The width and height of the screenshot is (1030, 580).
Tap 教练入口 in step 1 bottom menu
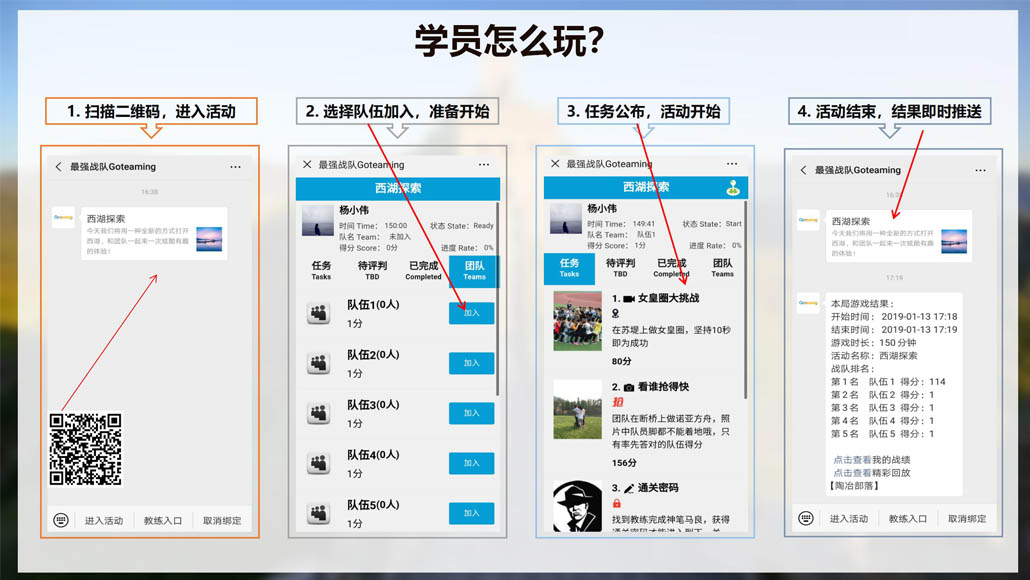(x=162, y=520)
